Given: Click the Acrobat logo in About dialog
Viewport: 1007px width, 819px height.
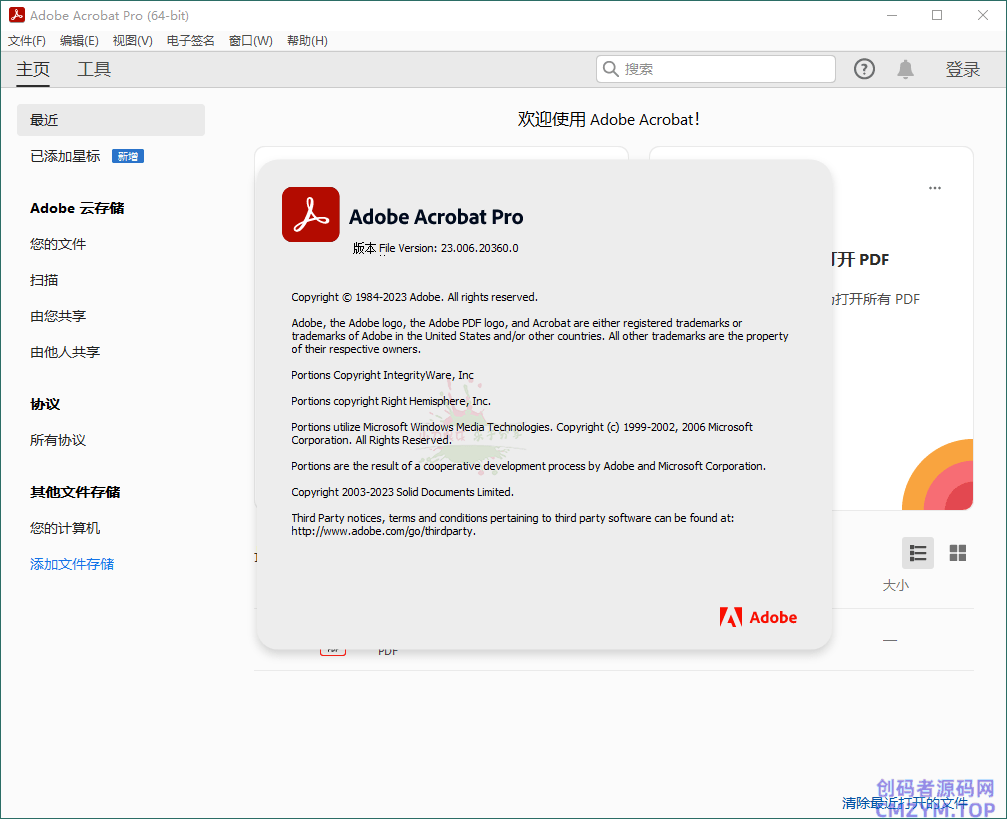Looking at the screenshot, I should coord(310,215).
